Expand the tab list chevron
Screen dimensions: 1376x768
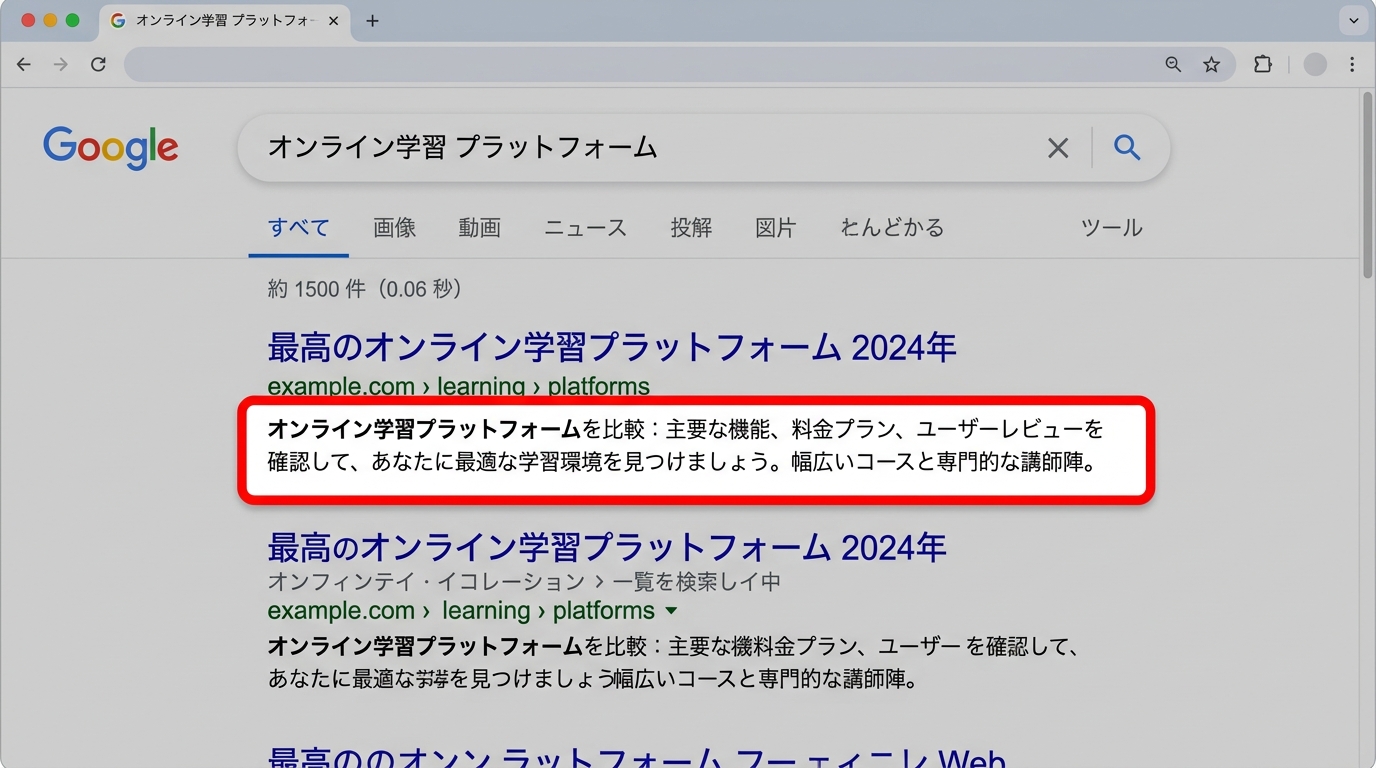tap(1352, 21)
